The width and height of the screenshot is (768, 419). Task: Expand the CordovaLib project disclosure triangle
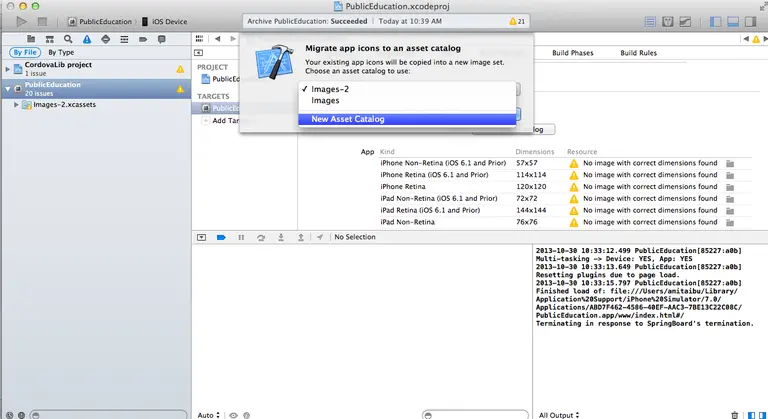7,69
